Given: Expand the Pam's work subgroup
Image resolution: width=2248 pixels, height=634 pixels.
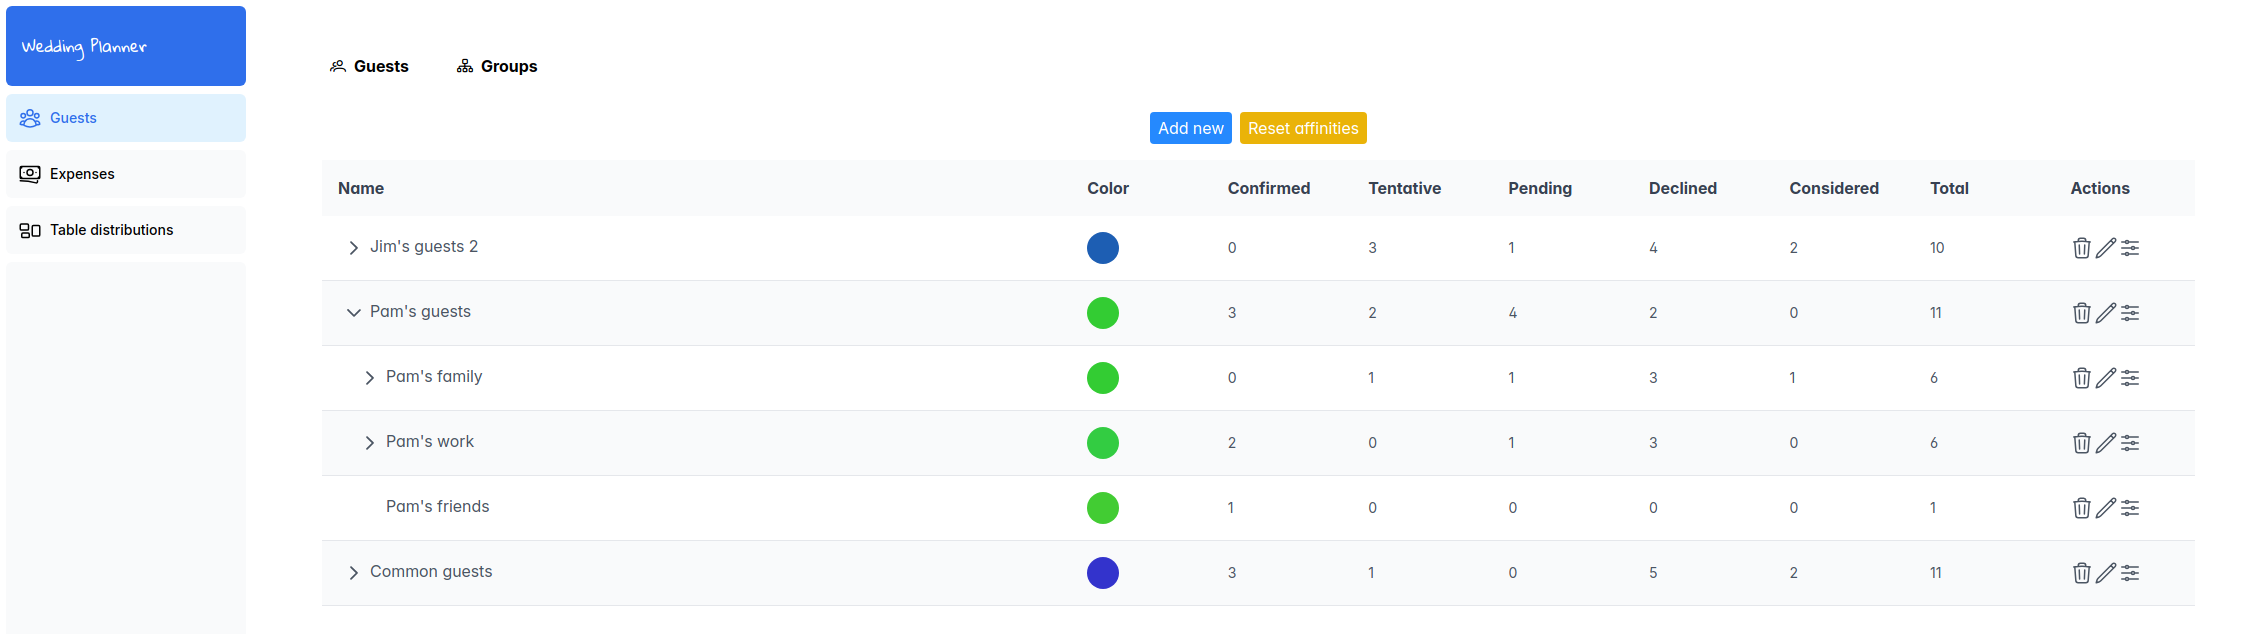Looking at the screenshot, I should 369,443.
